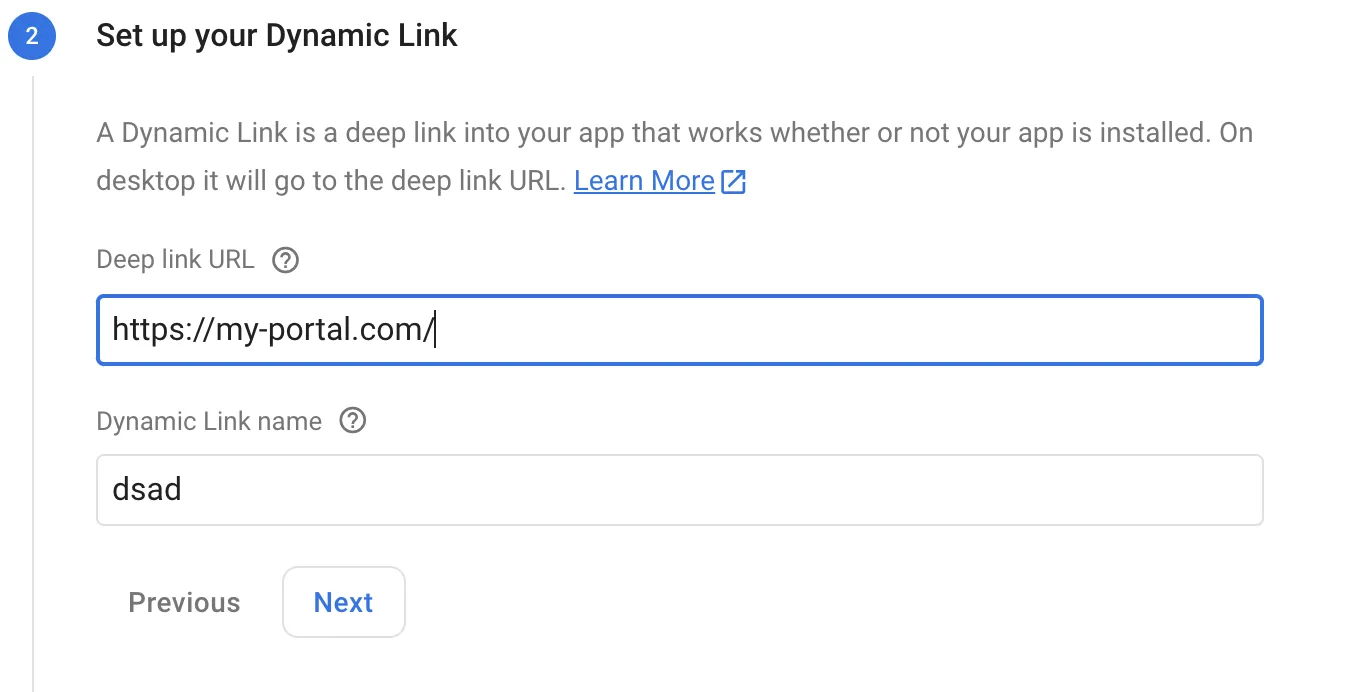This screenshot has height=692, width=1350.
Task: Click the "https://my-portal.com/" URL text
Action: pos(272,330)
